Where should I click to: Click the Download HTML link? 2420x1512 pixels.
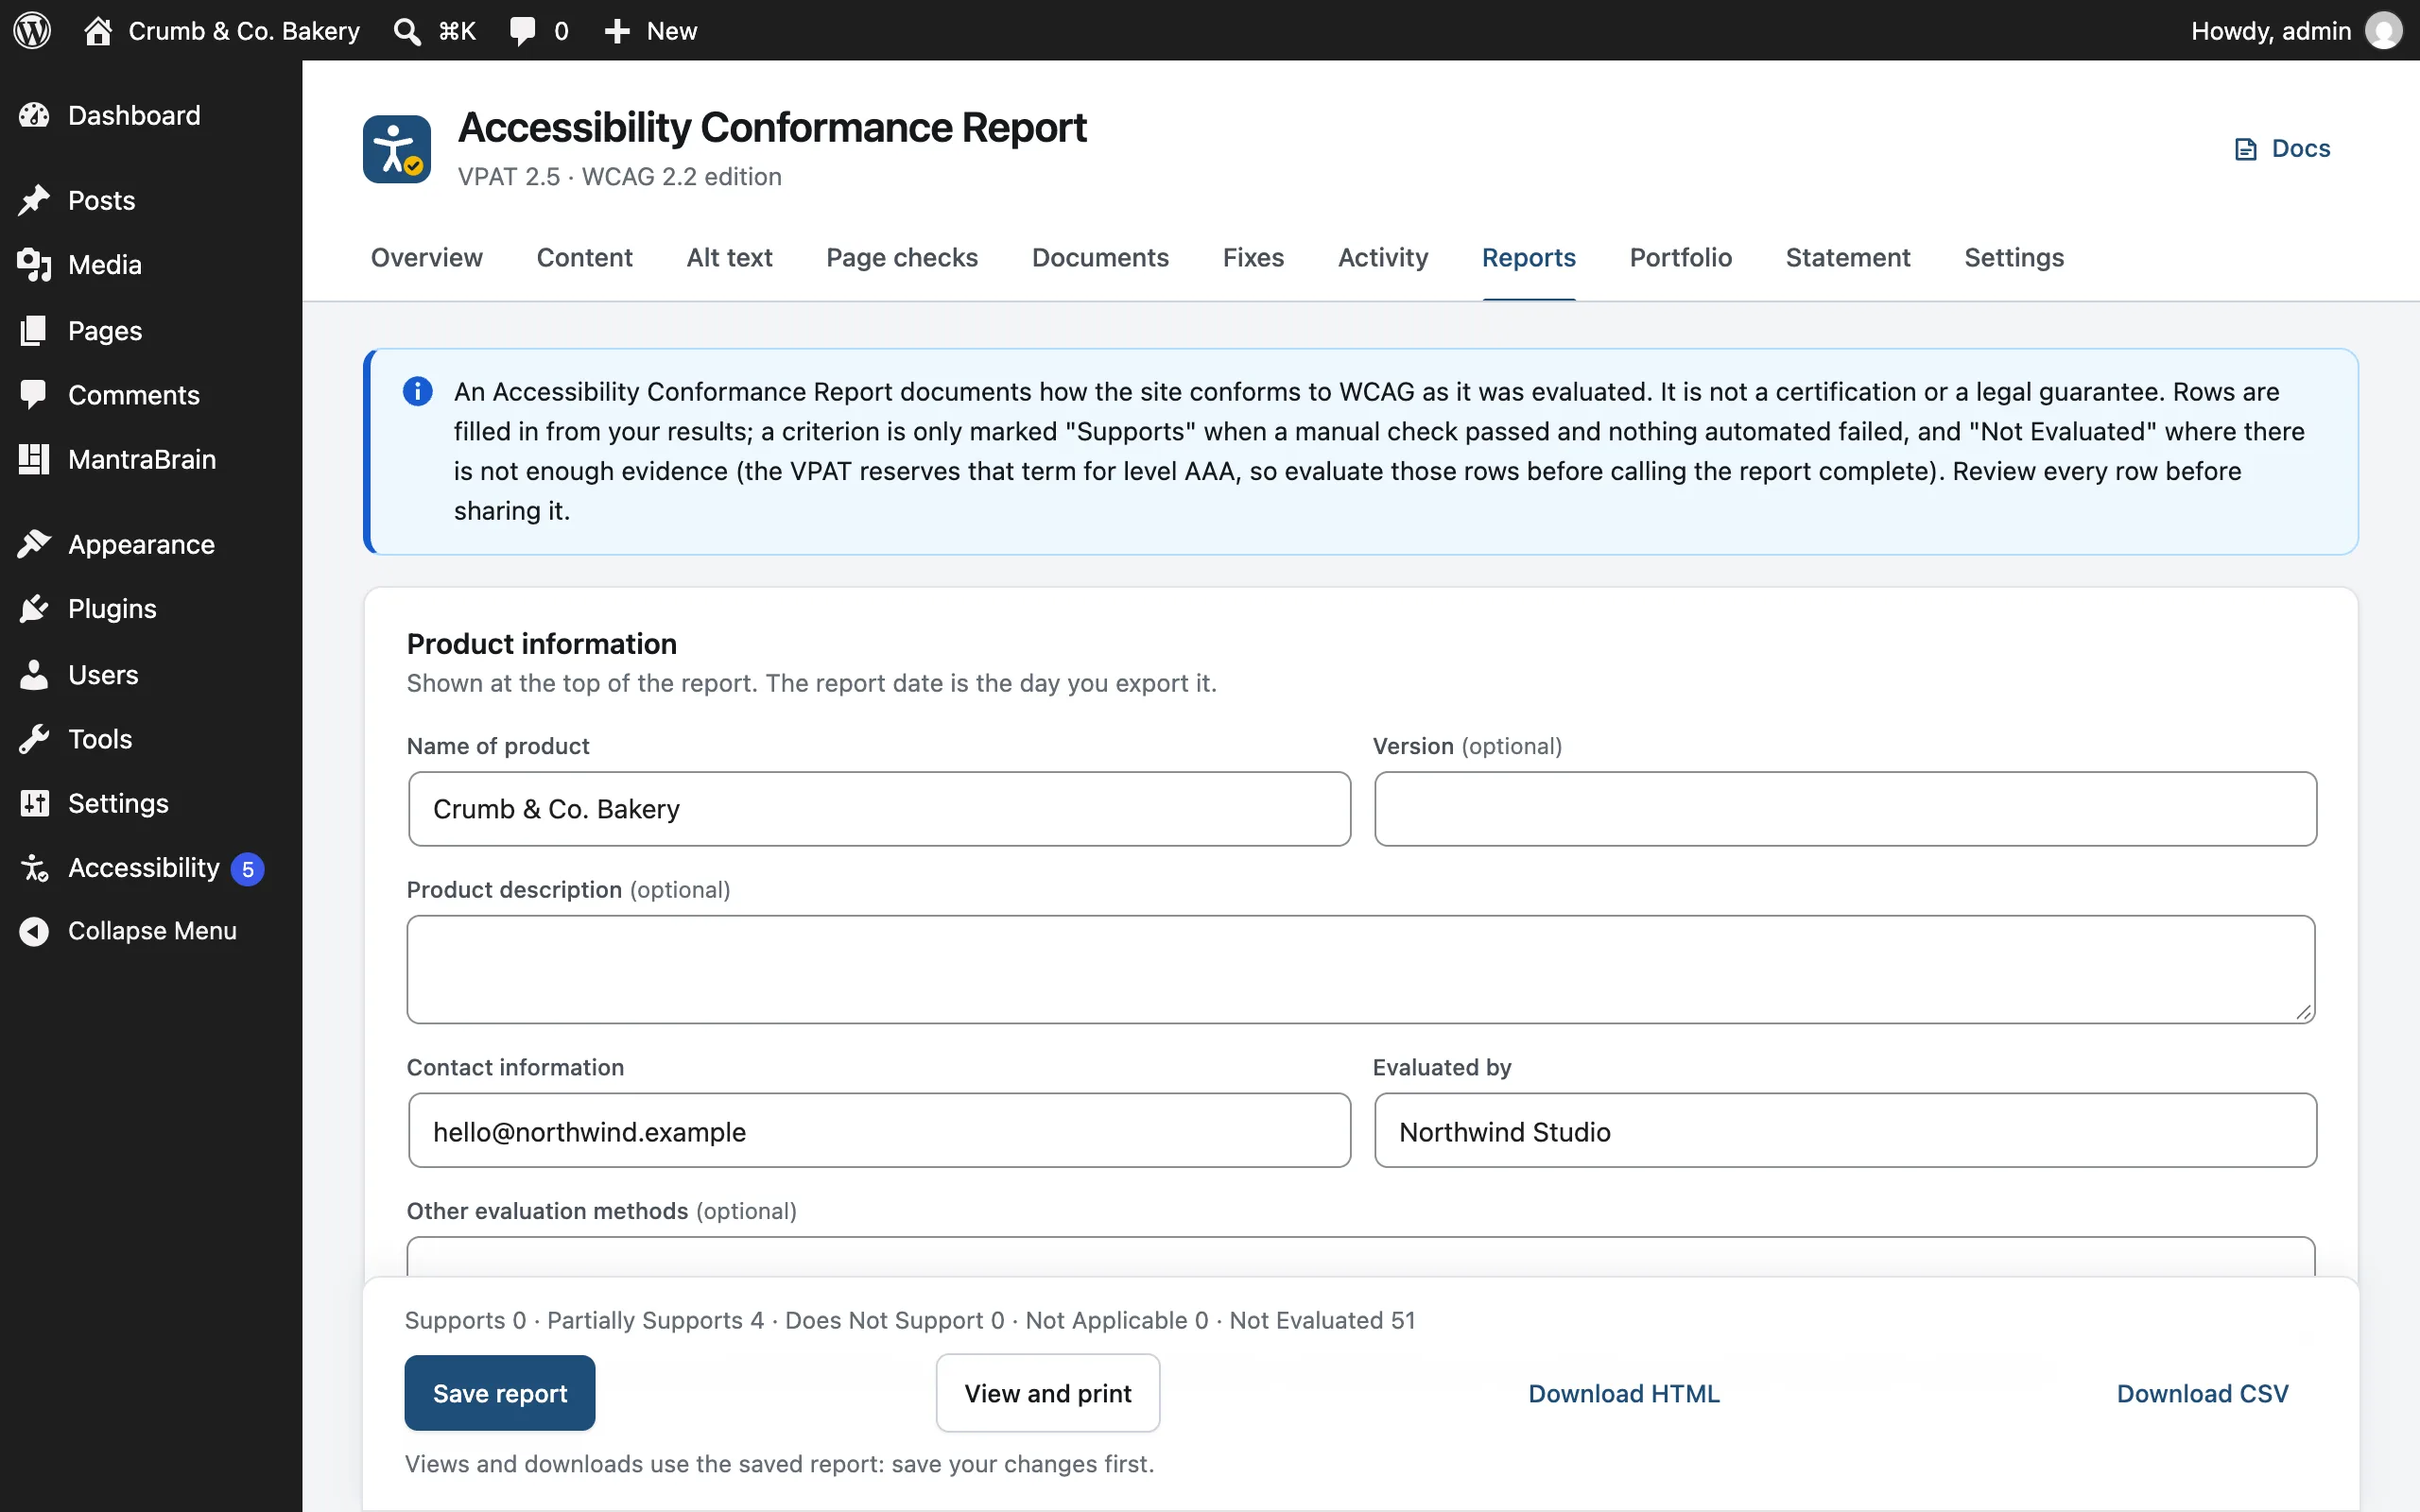point(1624,1393)
